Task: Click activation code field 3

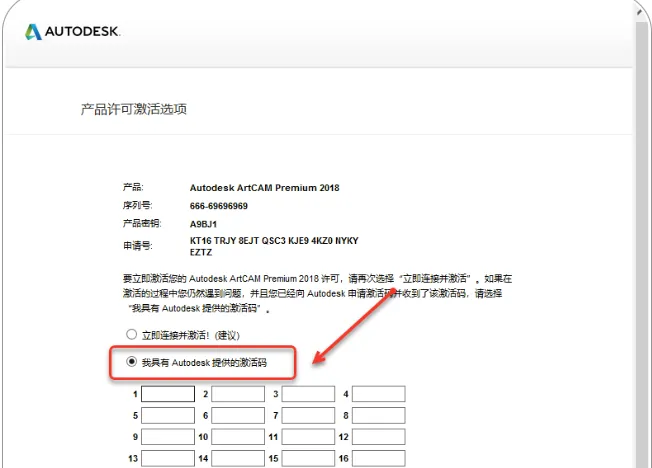Action: (308, 394)
